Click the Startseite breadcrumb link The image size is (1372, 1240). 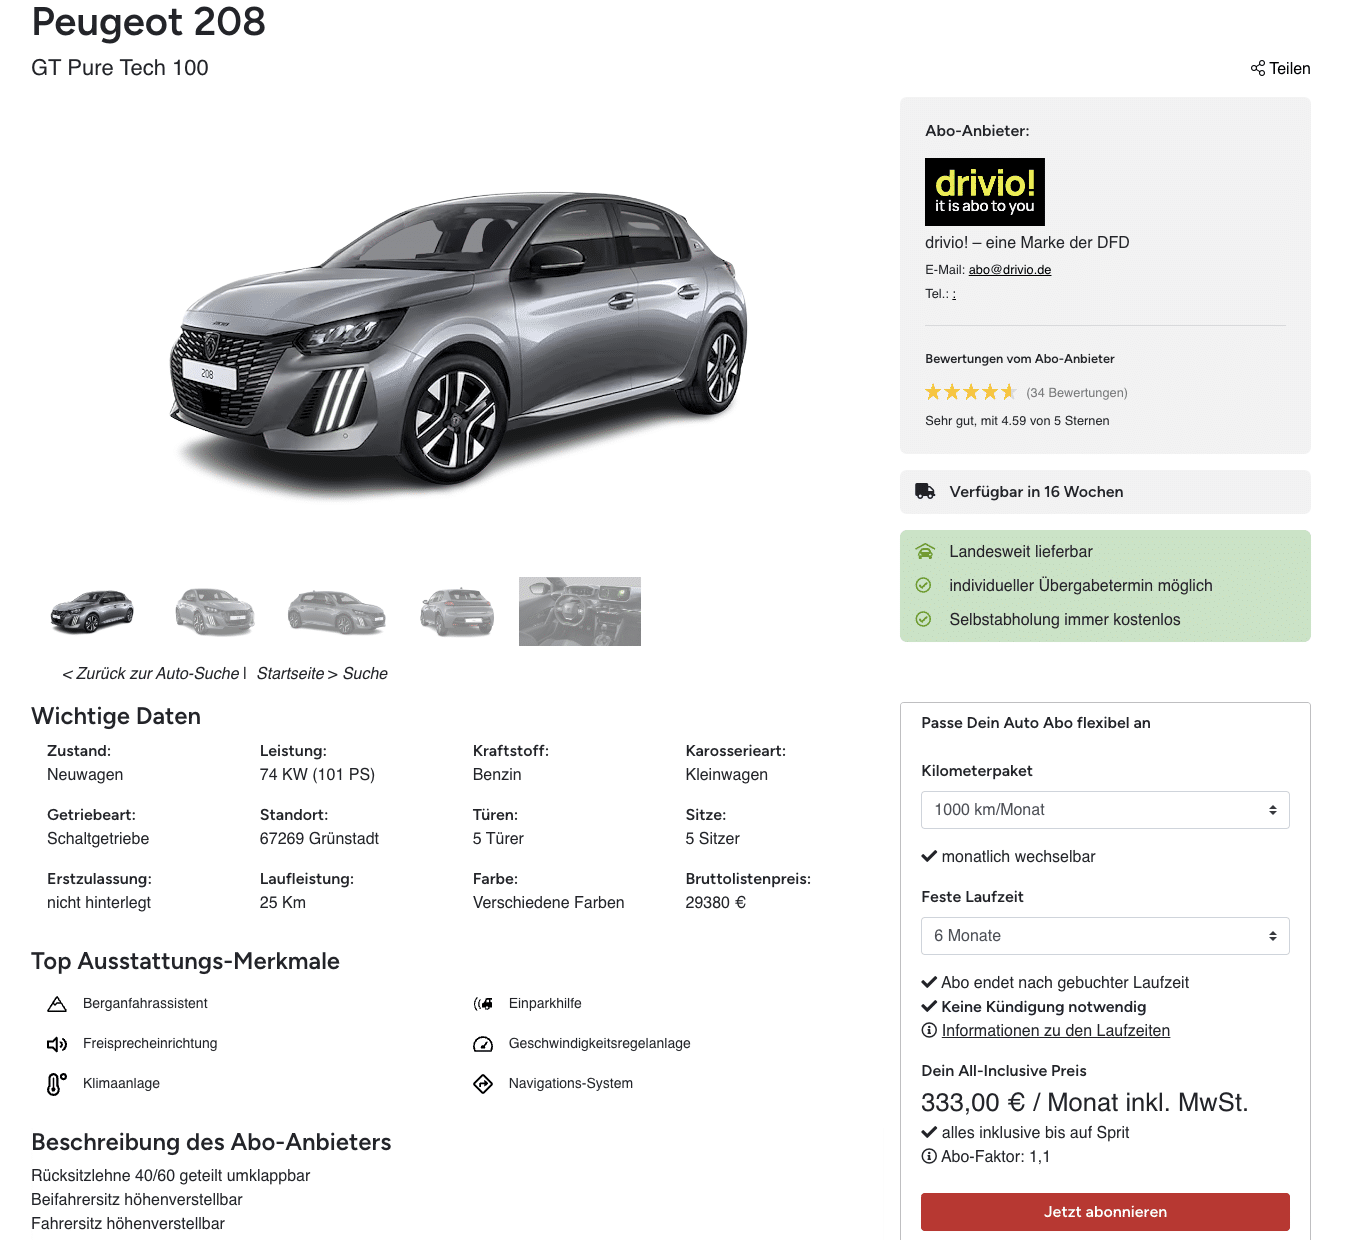point(291,674)
